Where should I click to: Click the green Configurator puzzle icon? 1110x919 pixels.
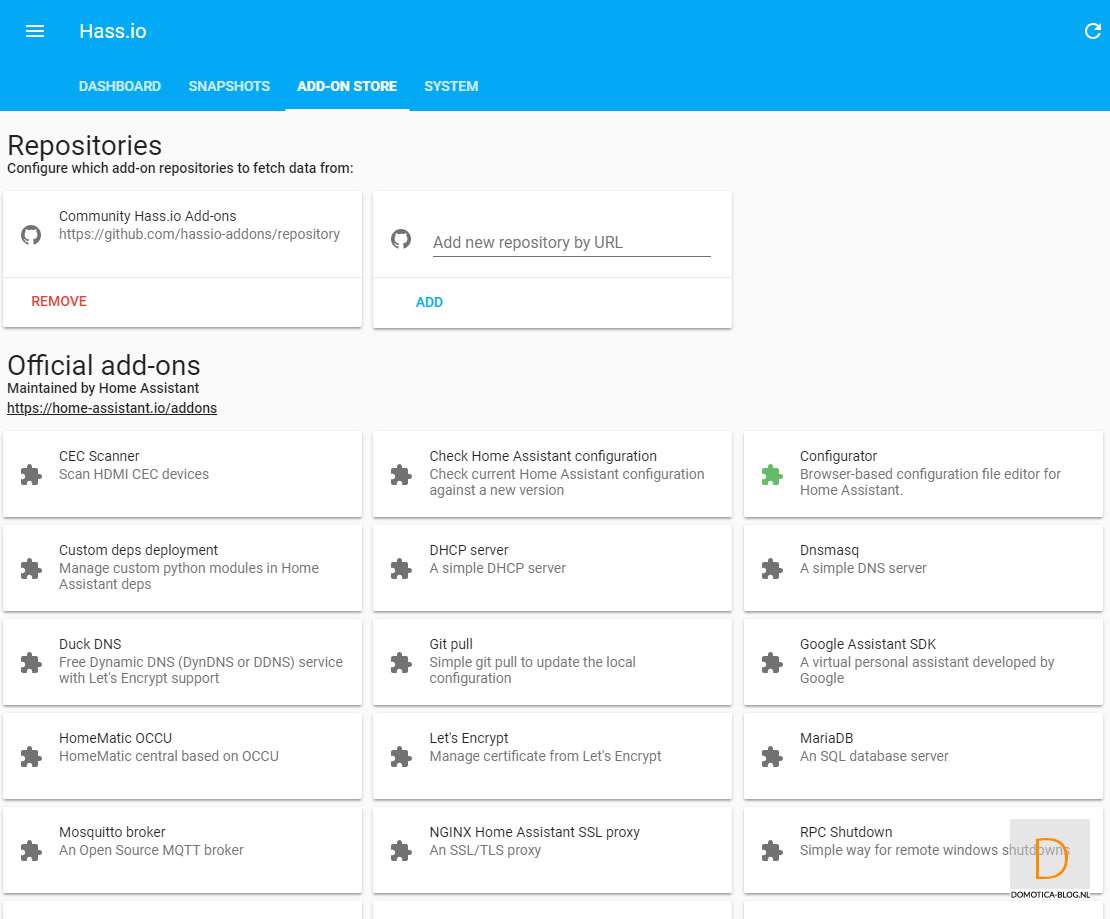pos(771,475)
